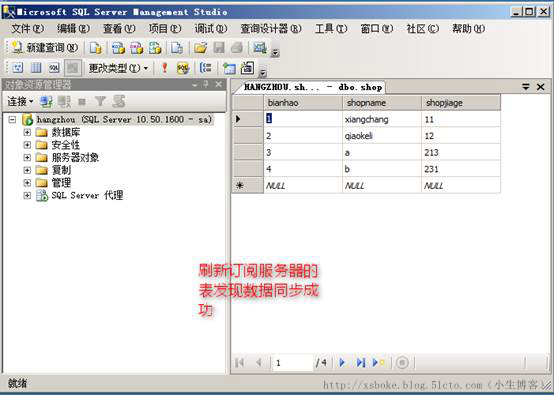
Task: Expand the 数据库 folder node
Action: click(27, 132)
